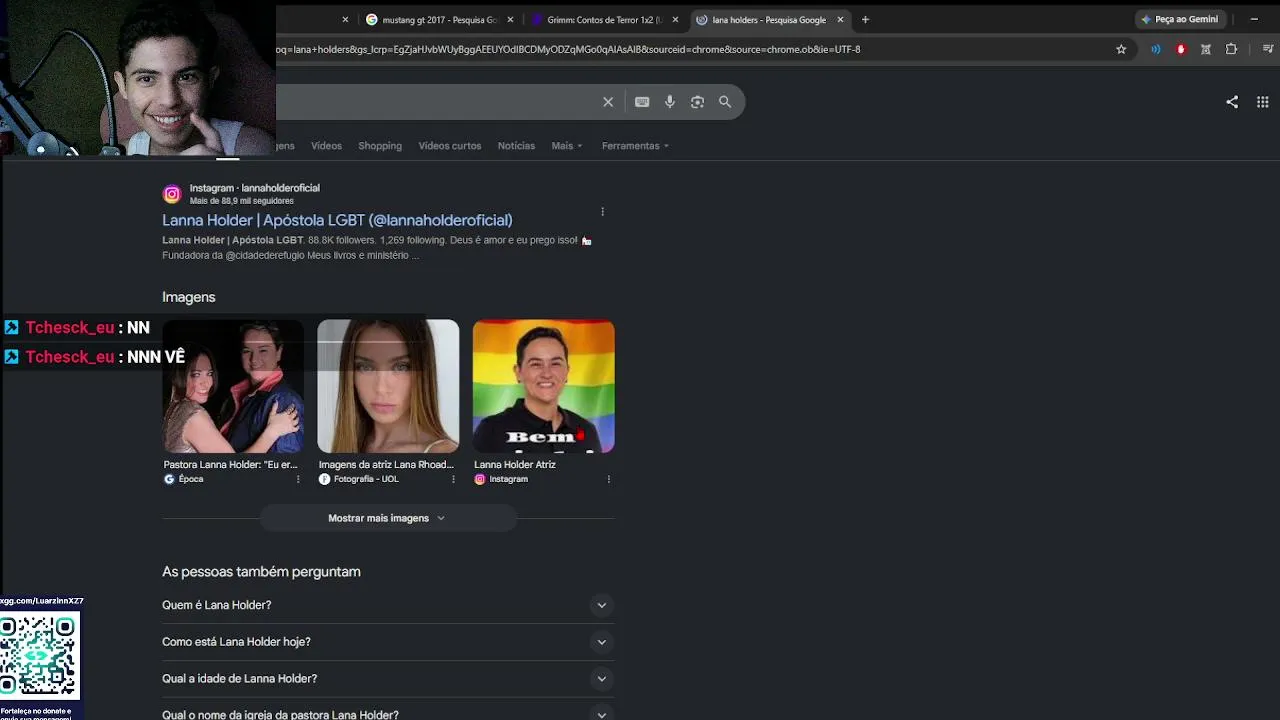This screenshot has width=1280, height=720.
Task: Open the Google apps grid
Action: [1263, 102]
